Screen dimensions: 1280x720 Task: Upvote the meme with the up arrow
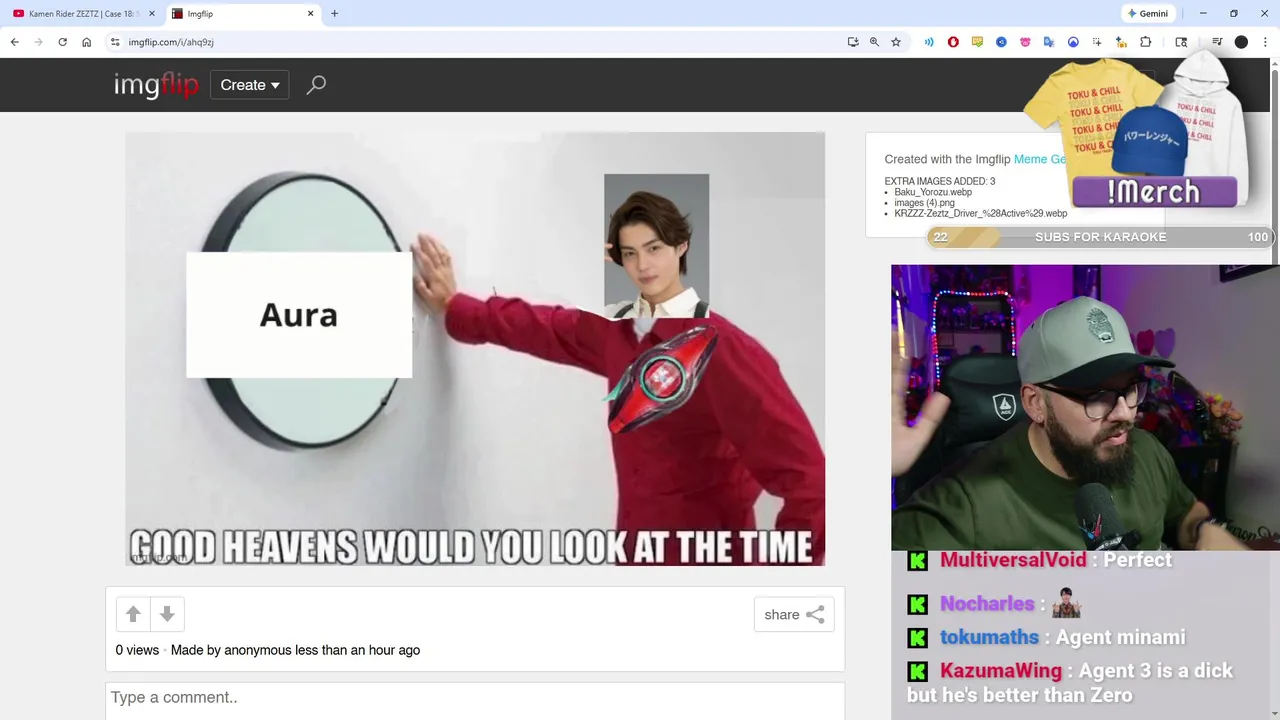coord(133,615)
